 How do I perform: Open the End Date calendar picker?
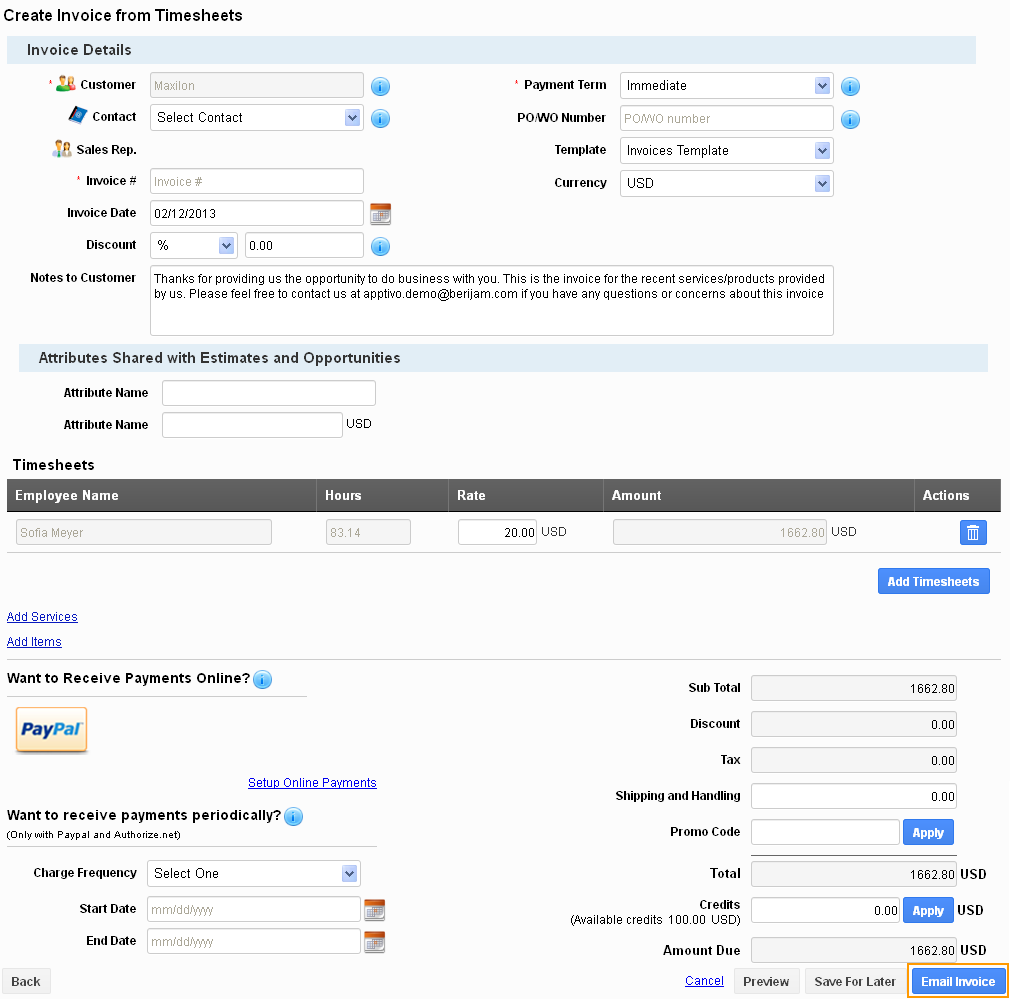(375, 940)
